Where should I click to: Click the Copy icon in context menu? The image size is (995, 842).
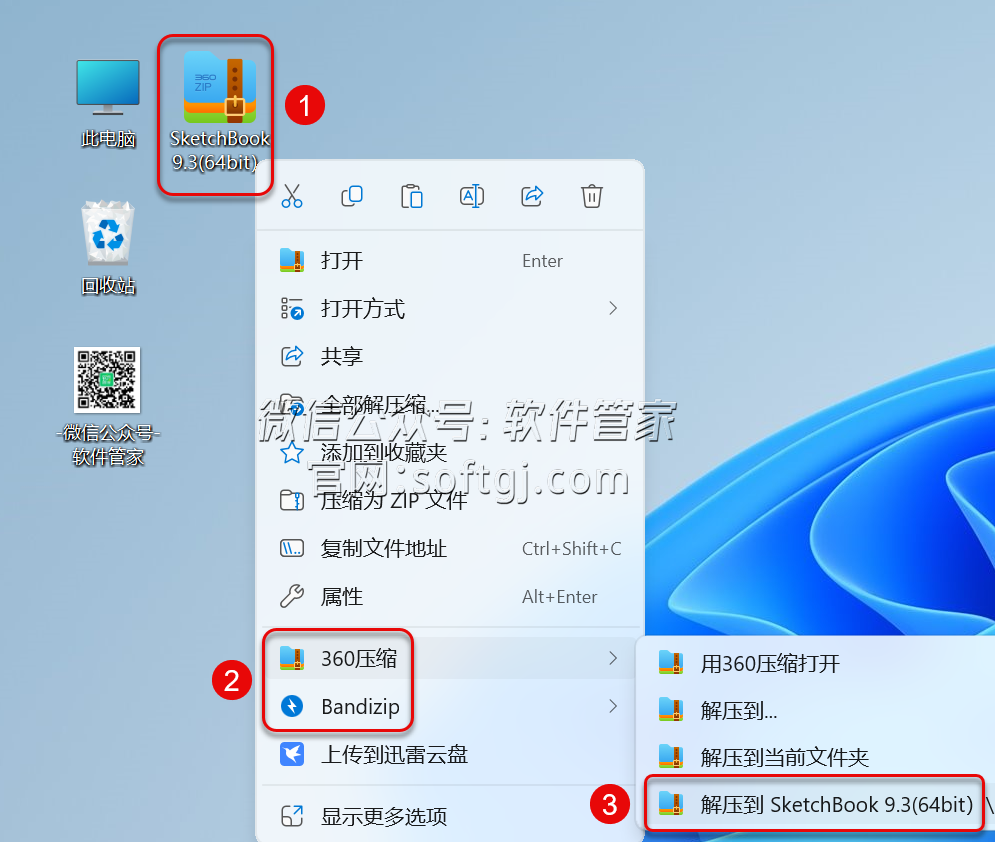tap(352, 196)
